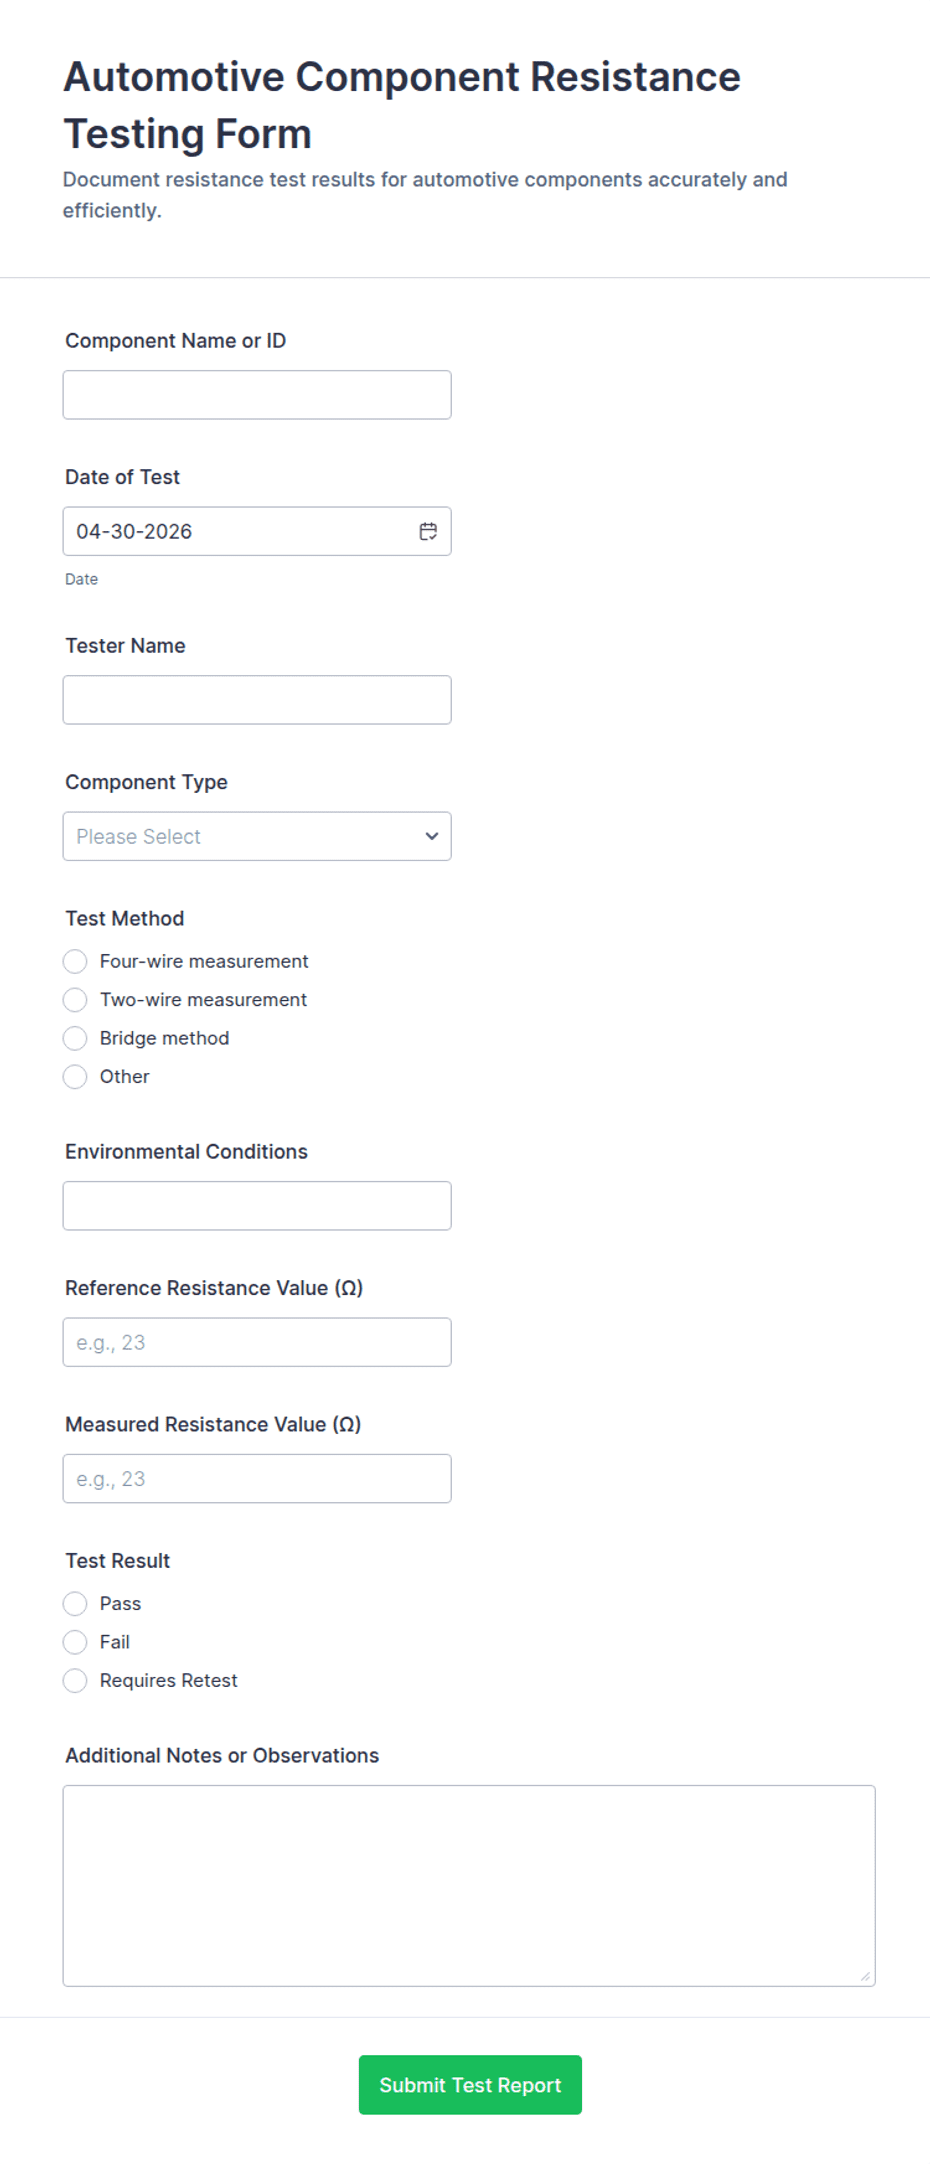Pick Other as test method
Viewport: 930px width, 2164px height.
pos(75,1077)
